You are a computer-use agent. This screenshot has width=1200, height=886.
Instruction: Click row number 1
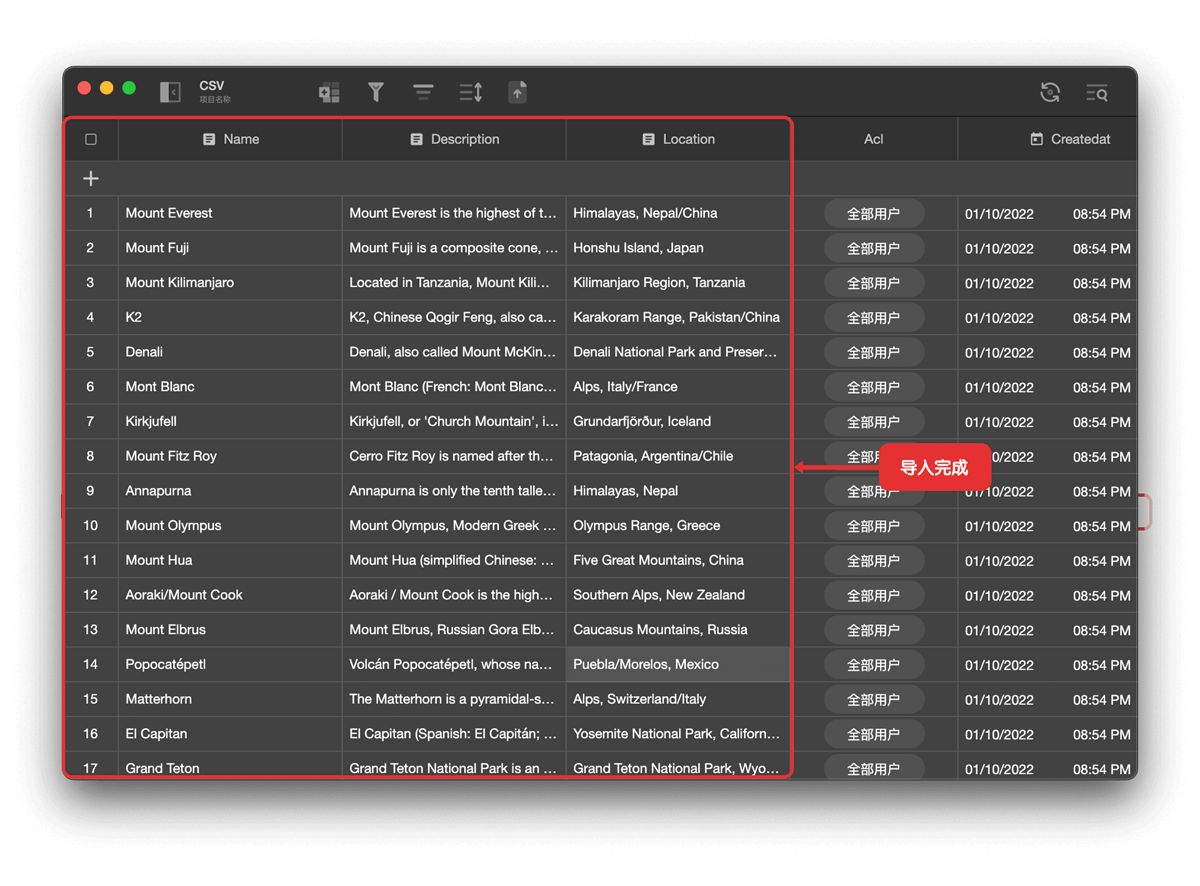[x=91, y=213]
